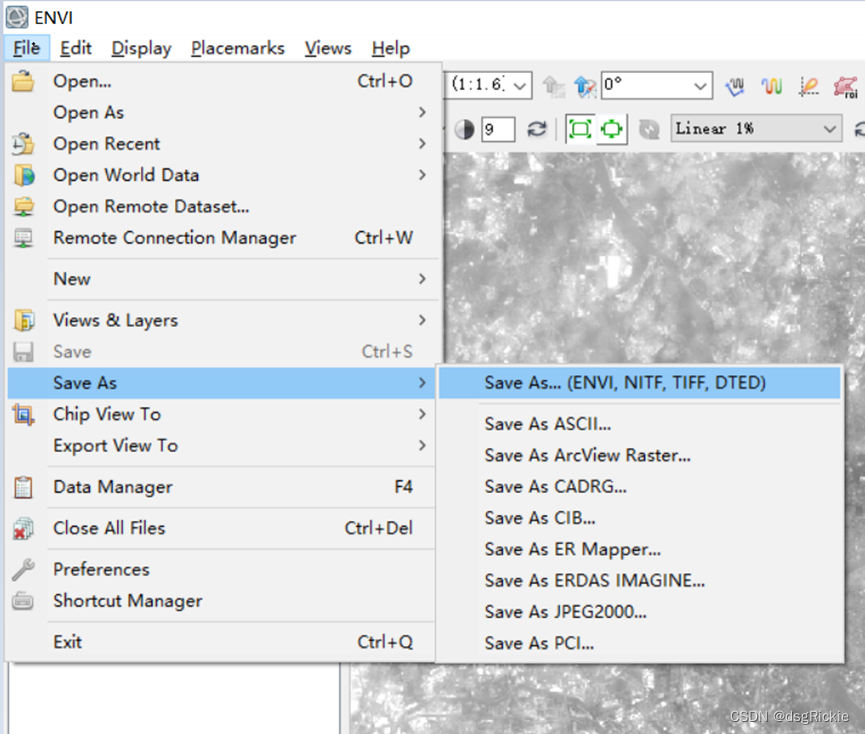Click the Open Recent clock-folder icon
The image size is (865, 734).
click(23, 144)
